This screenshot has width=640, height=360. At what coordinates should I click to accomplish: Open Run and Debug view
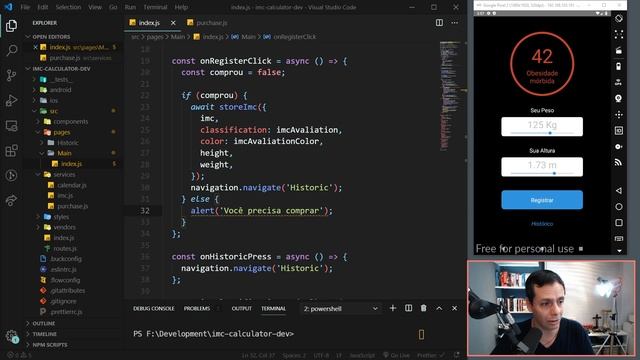tap(11, 100)
